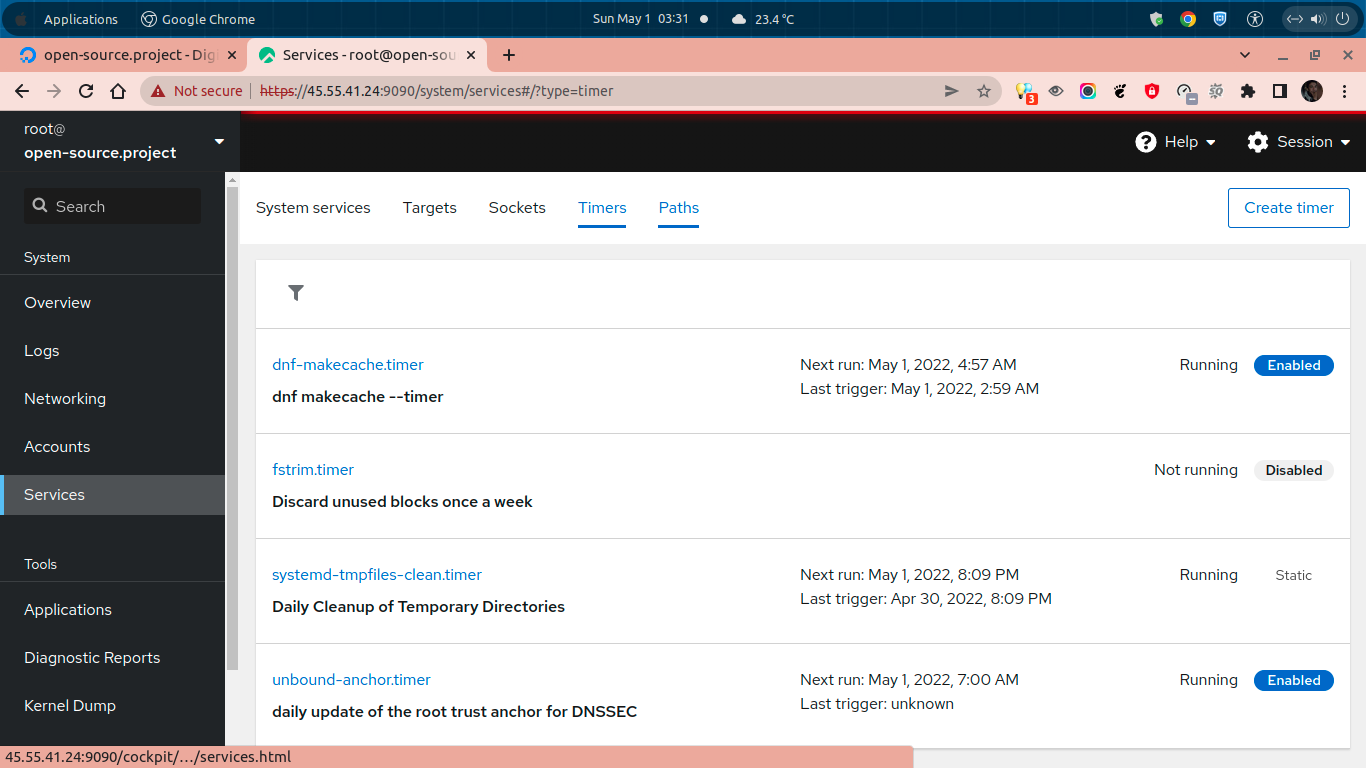Image resolution: width=1366 pixels, height=768 pixels.
Task: Select the Timers tab
Action: 602,208
